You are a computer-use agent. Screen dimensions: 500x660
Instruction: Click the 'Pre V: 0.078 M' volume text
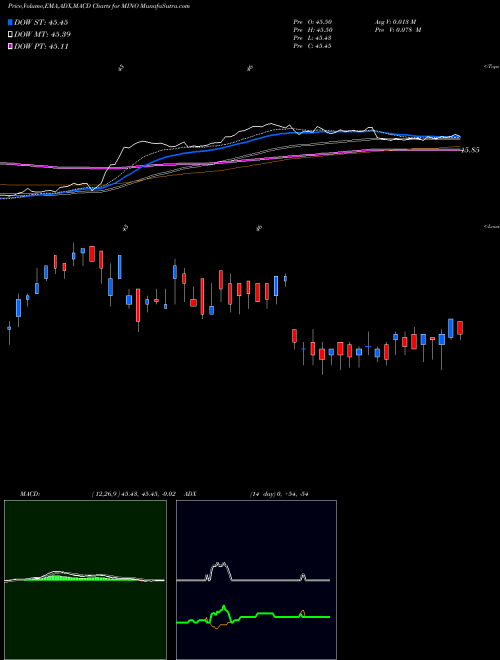click(x=398, y=29)
